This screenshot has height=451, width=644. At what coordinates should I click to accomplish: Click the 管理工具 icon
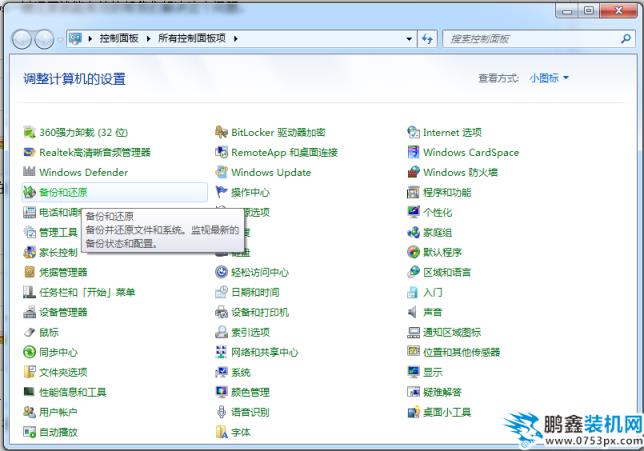click(30, 232)
